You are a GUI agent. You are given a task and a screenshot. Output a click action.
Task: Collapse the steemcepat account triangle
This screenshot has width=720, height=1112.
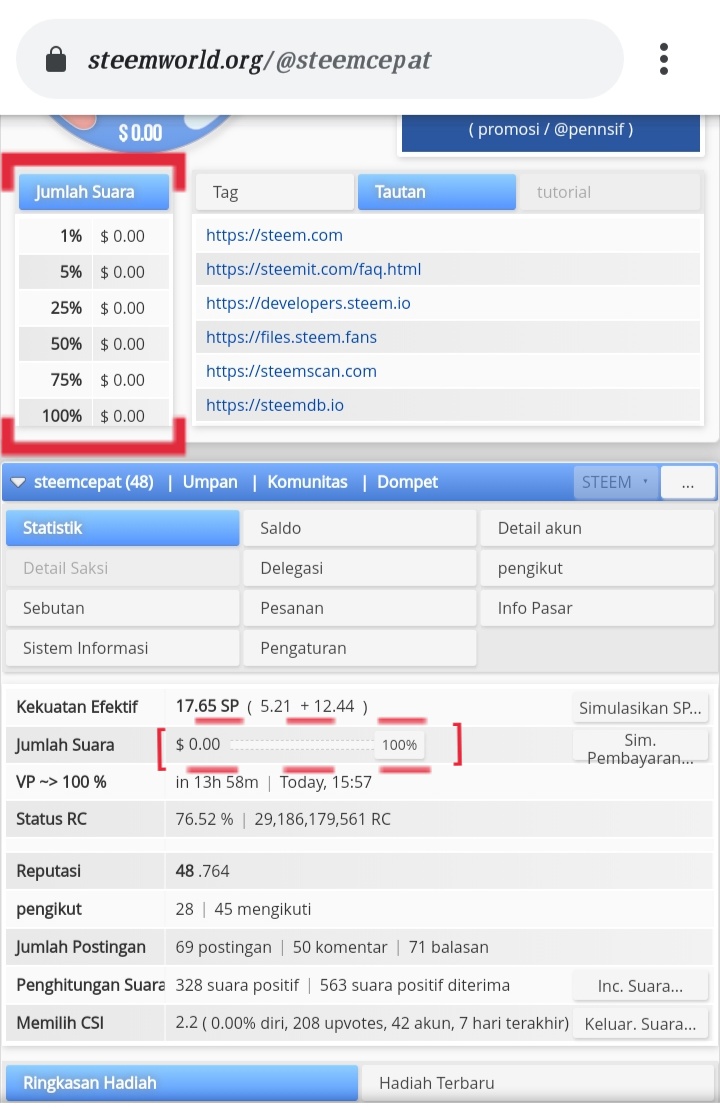(18, 482)
